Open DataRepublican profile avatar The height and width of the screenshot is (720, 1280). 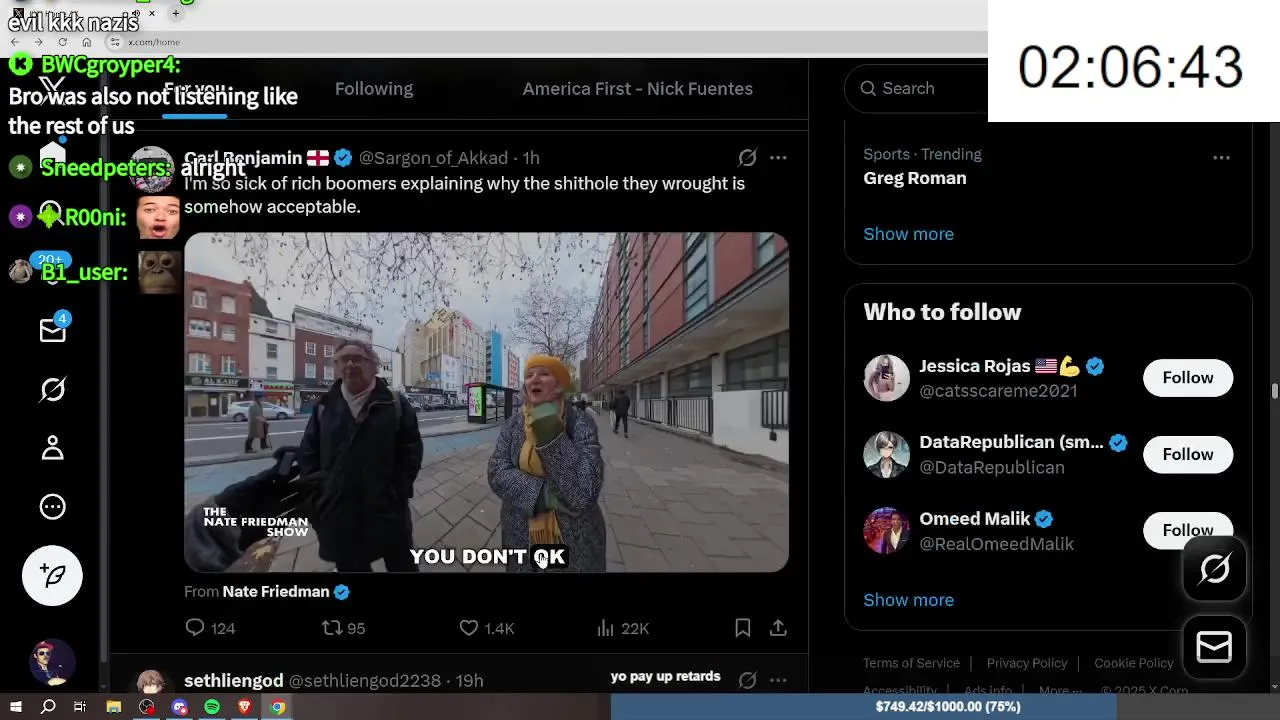(886, 454)
